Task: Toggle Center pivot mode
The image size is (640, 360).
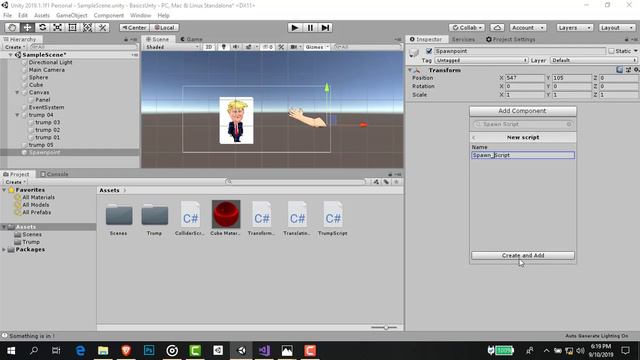Action: (x=134, y=27)
